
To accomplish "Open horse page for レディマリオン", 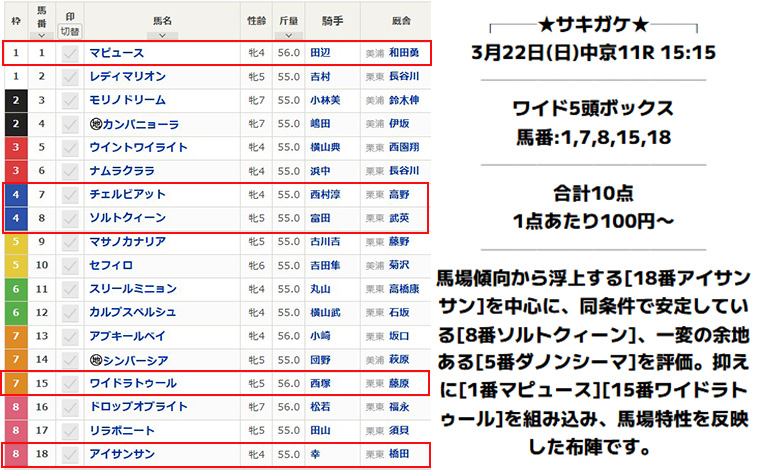I will click(127, 77).
